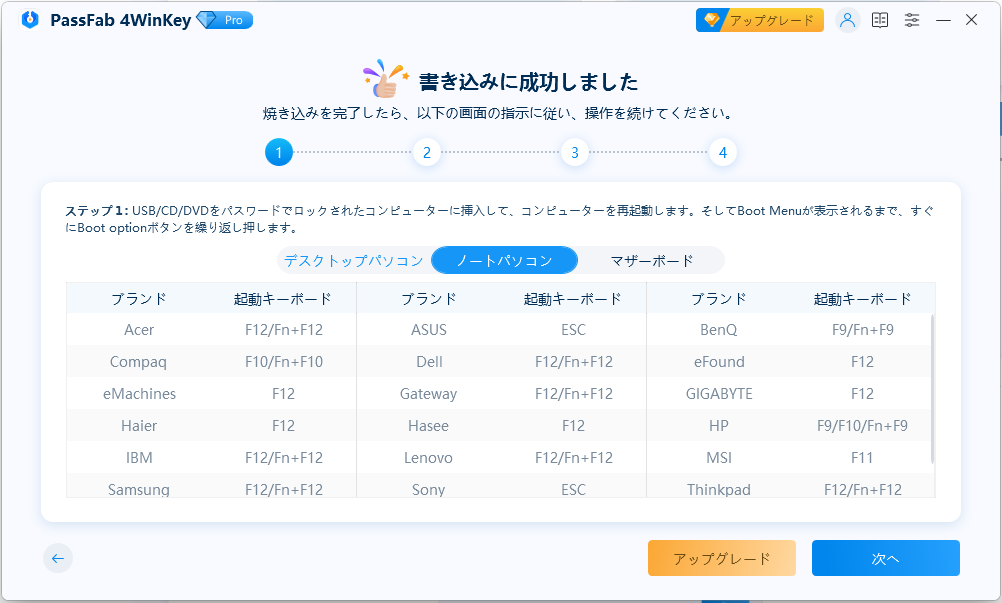Click the brand table vertical scrollbar
1002x603 pixels.
point(932,390)
